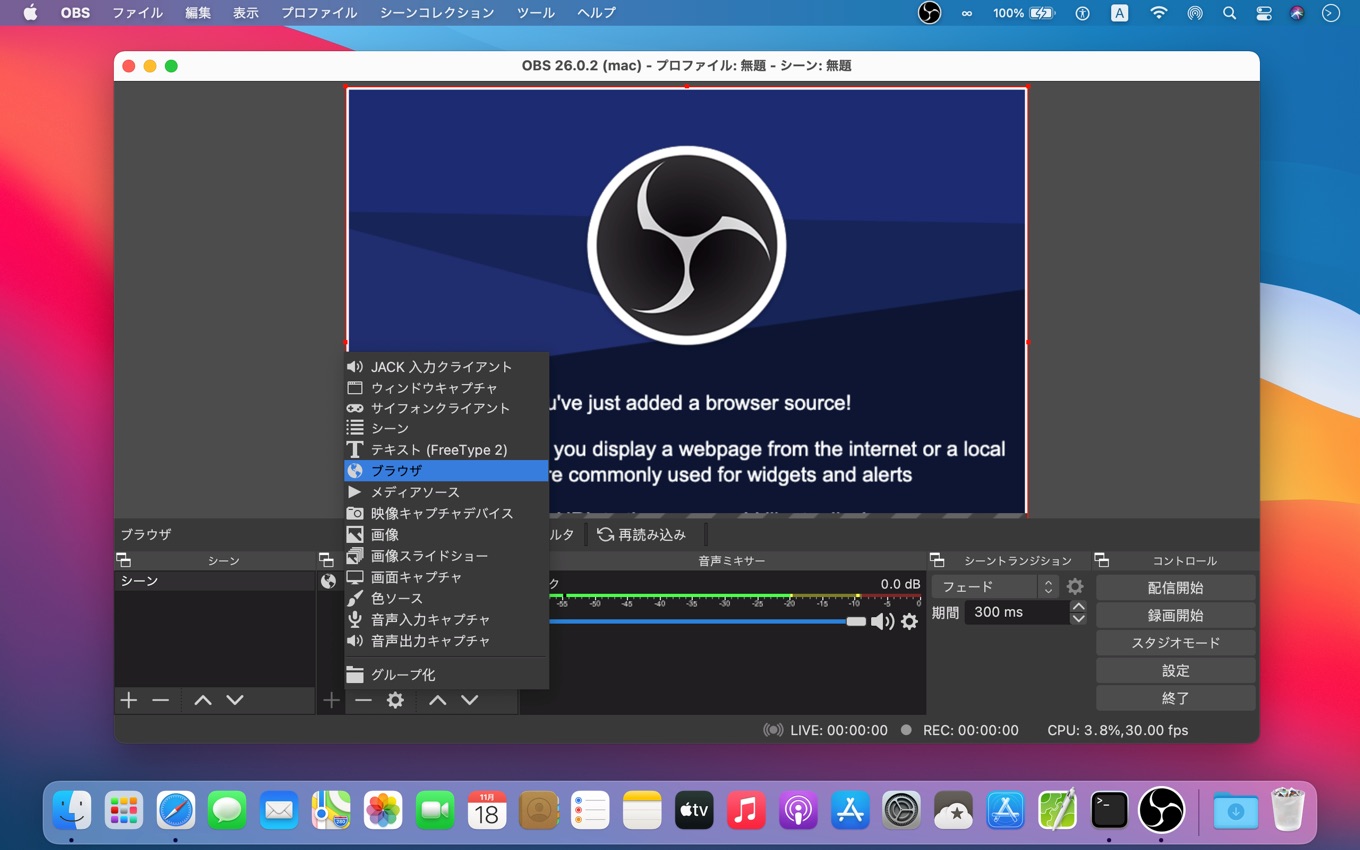The height and width of the screenshot is (850, 1360).
Task: Open the 編集 menu
Action: point(198,13)
